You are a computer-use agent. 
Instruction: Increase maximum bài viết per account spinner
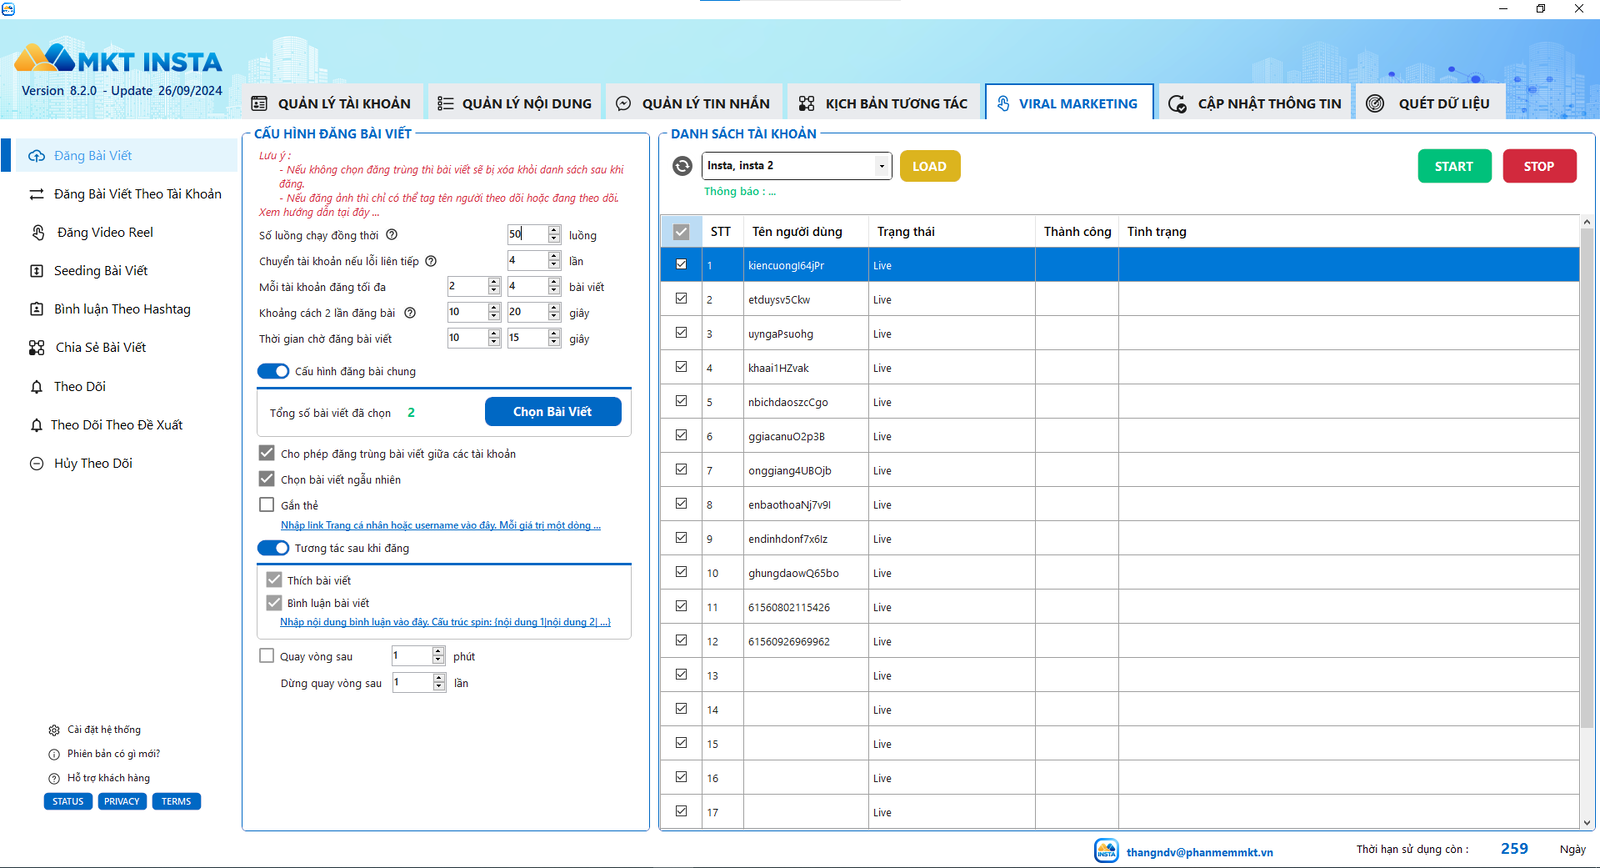click(x=554, y=282)
